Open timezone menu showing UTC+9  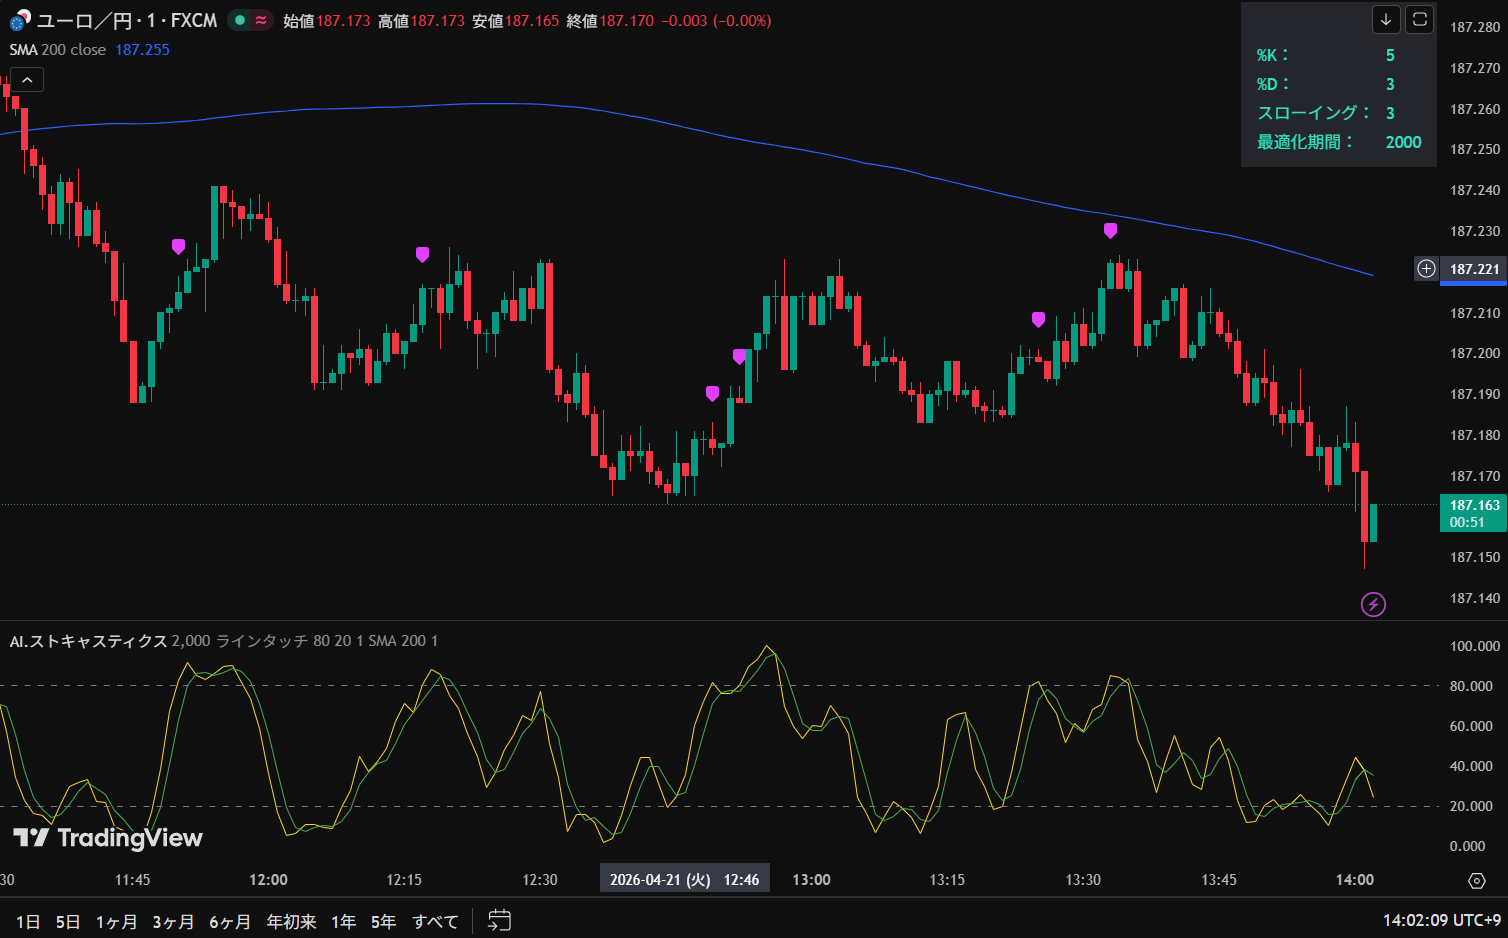(x=1441, y=920)
